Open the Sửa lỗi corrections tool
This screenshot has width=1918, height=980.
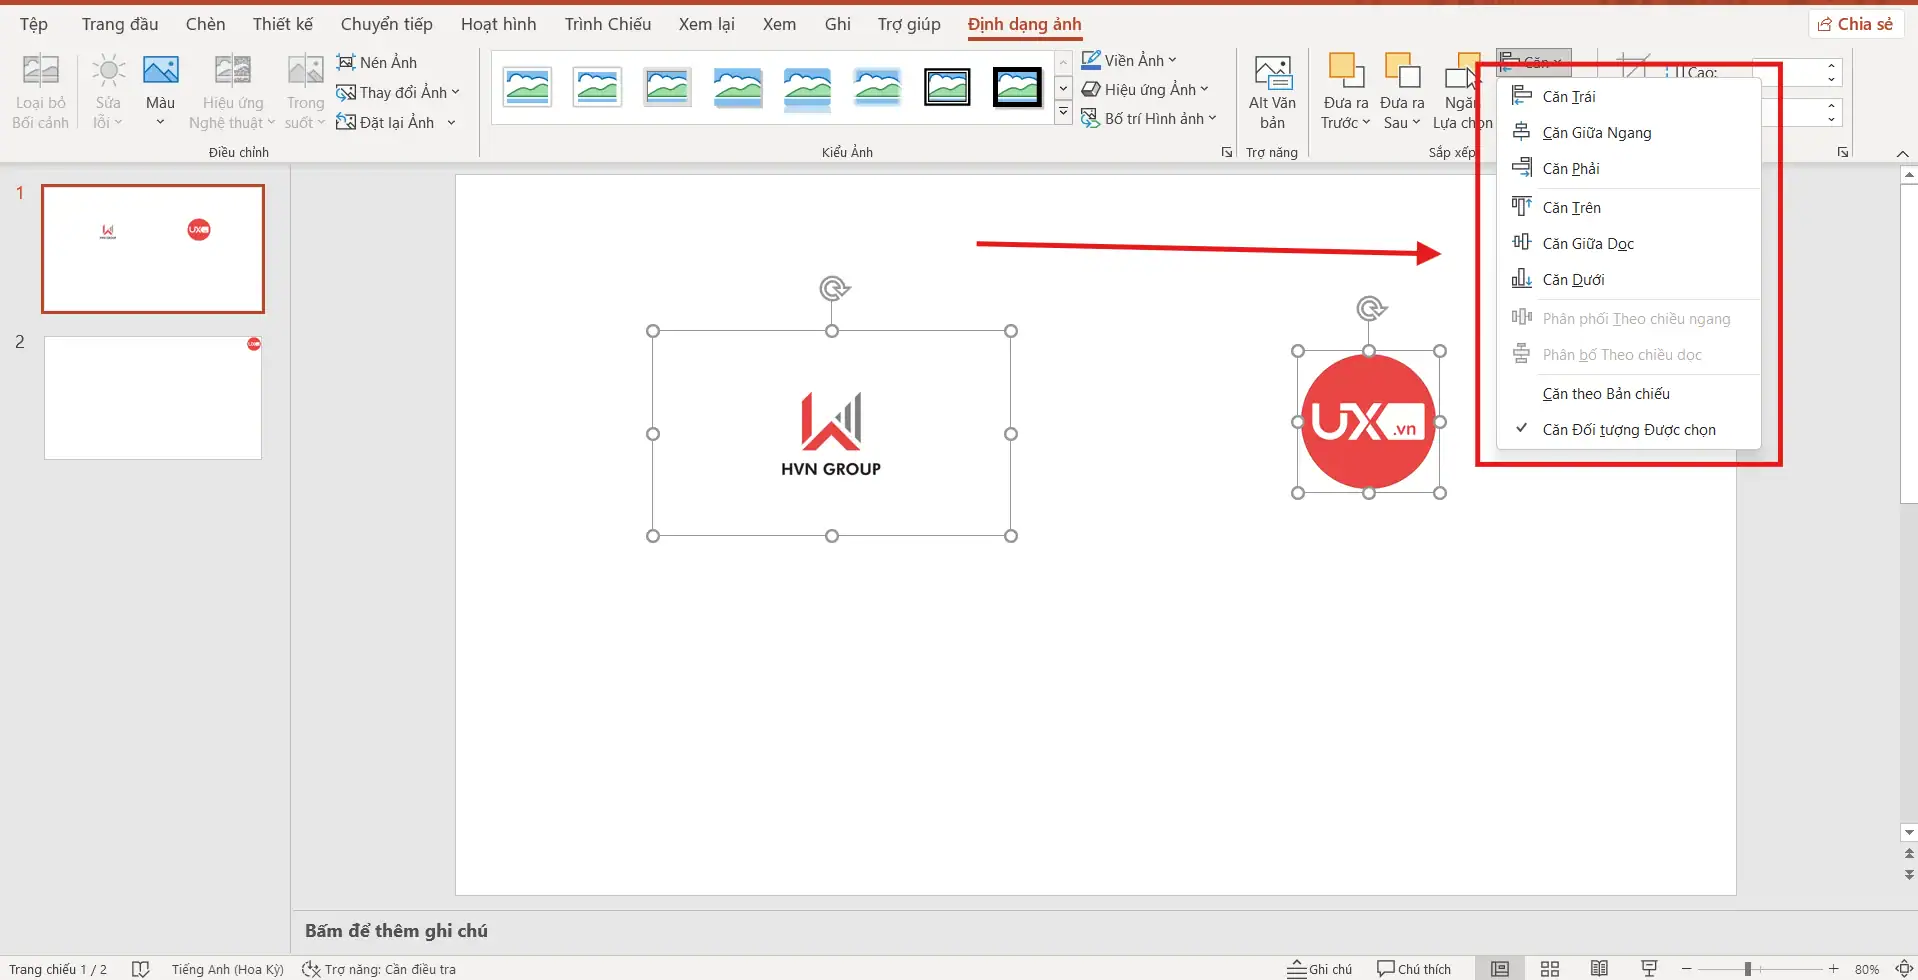(108, 92)
